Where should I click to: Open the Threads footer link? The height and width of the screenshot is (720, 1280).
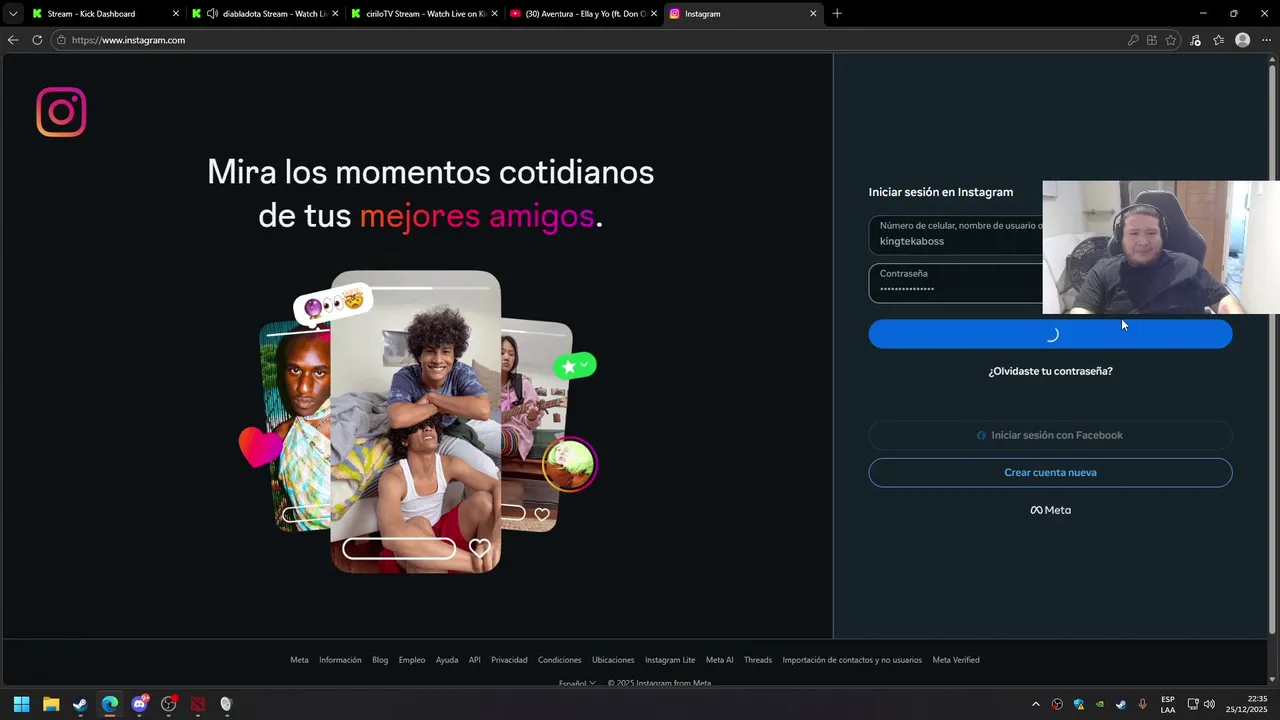(758, 660)
